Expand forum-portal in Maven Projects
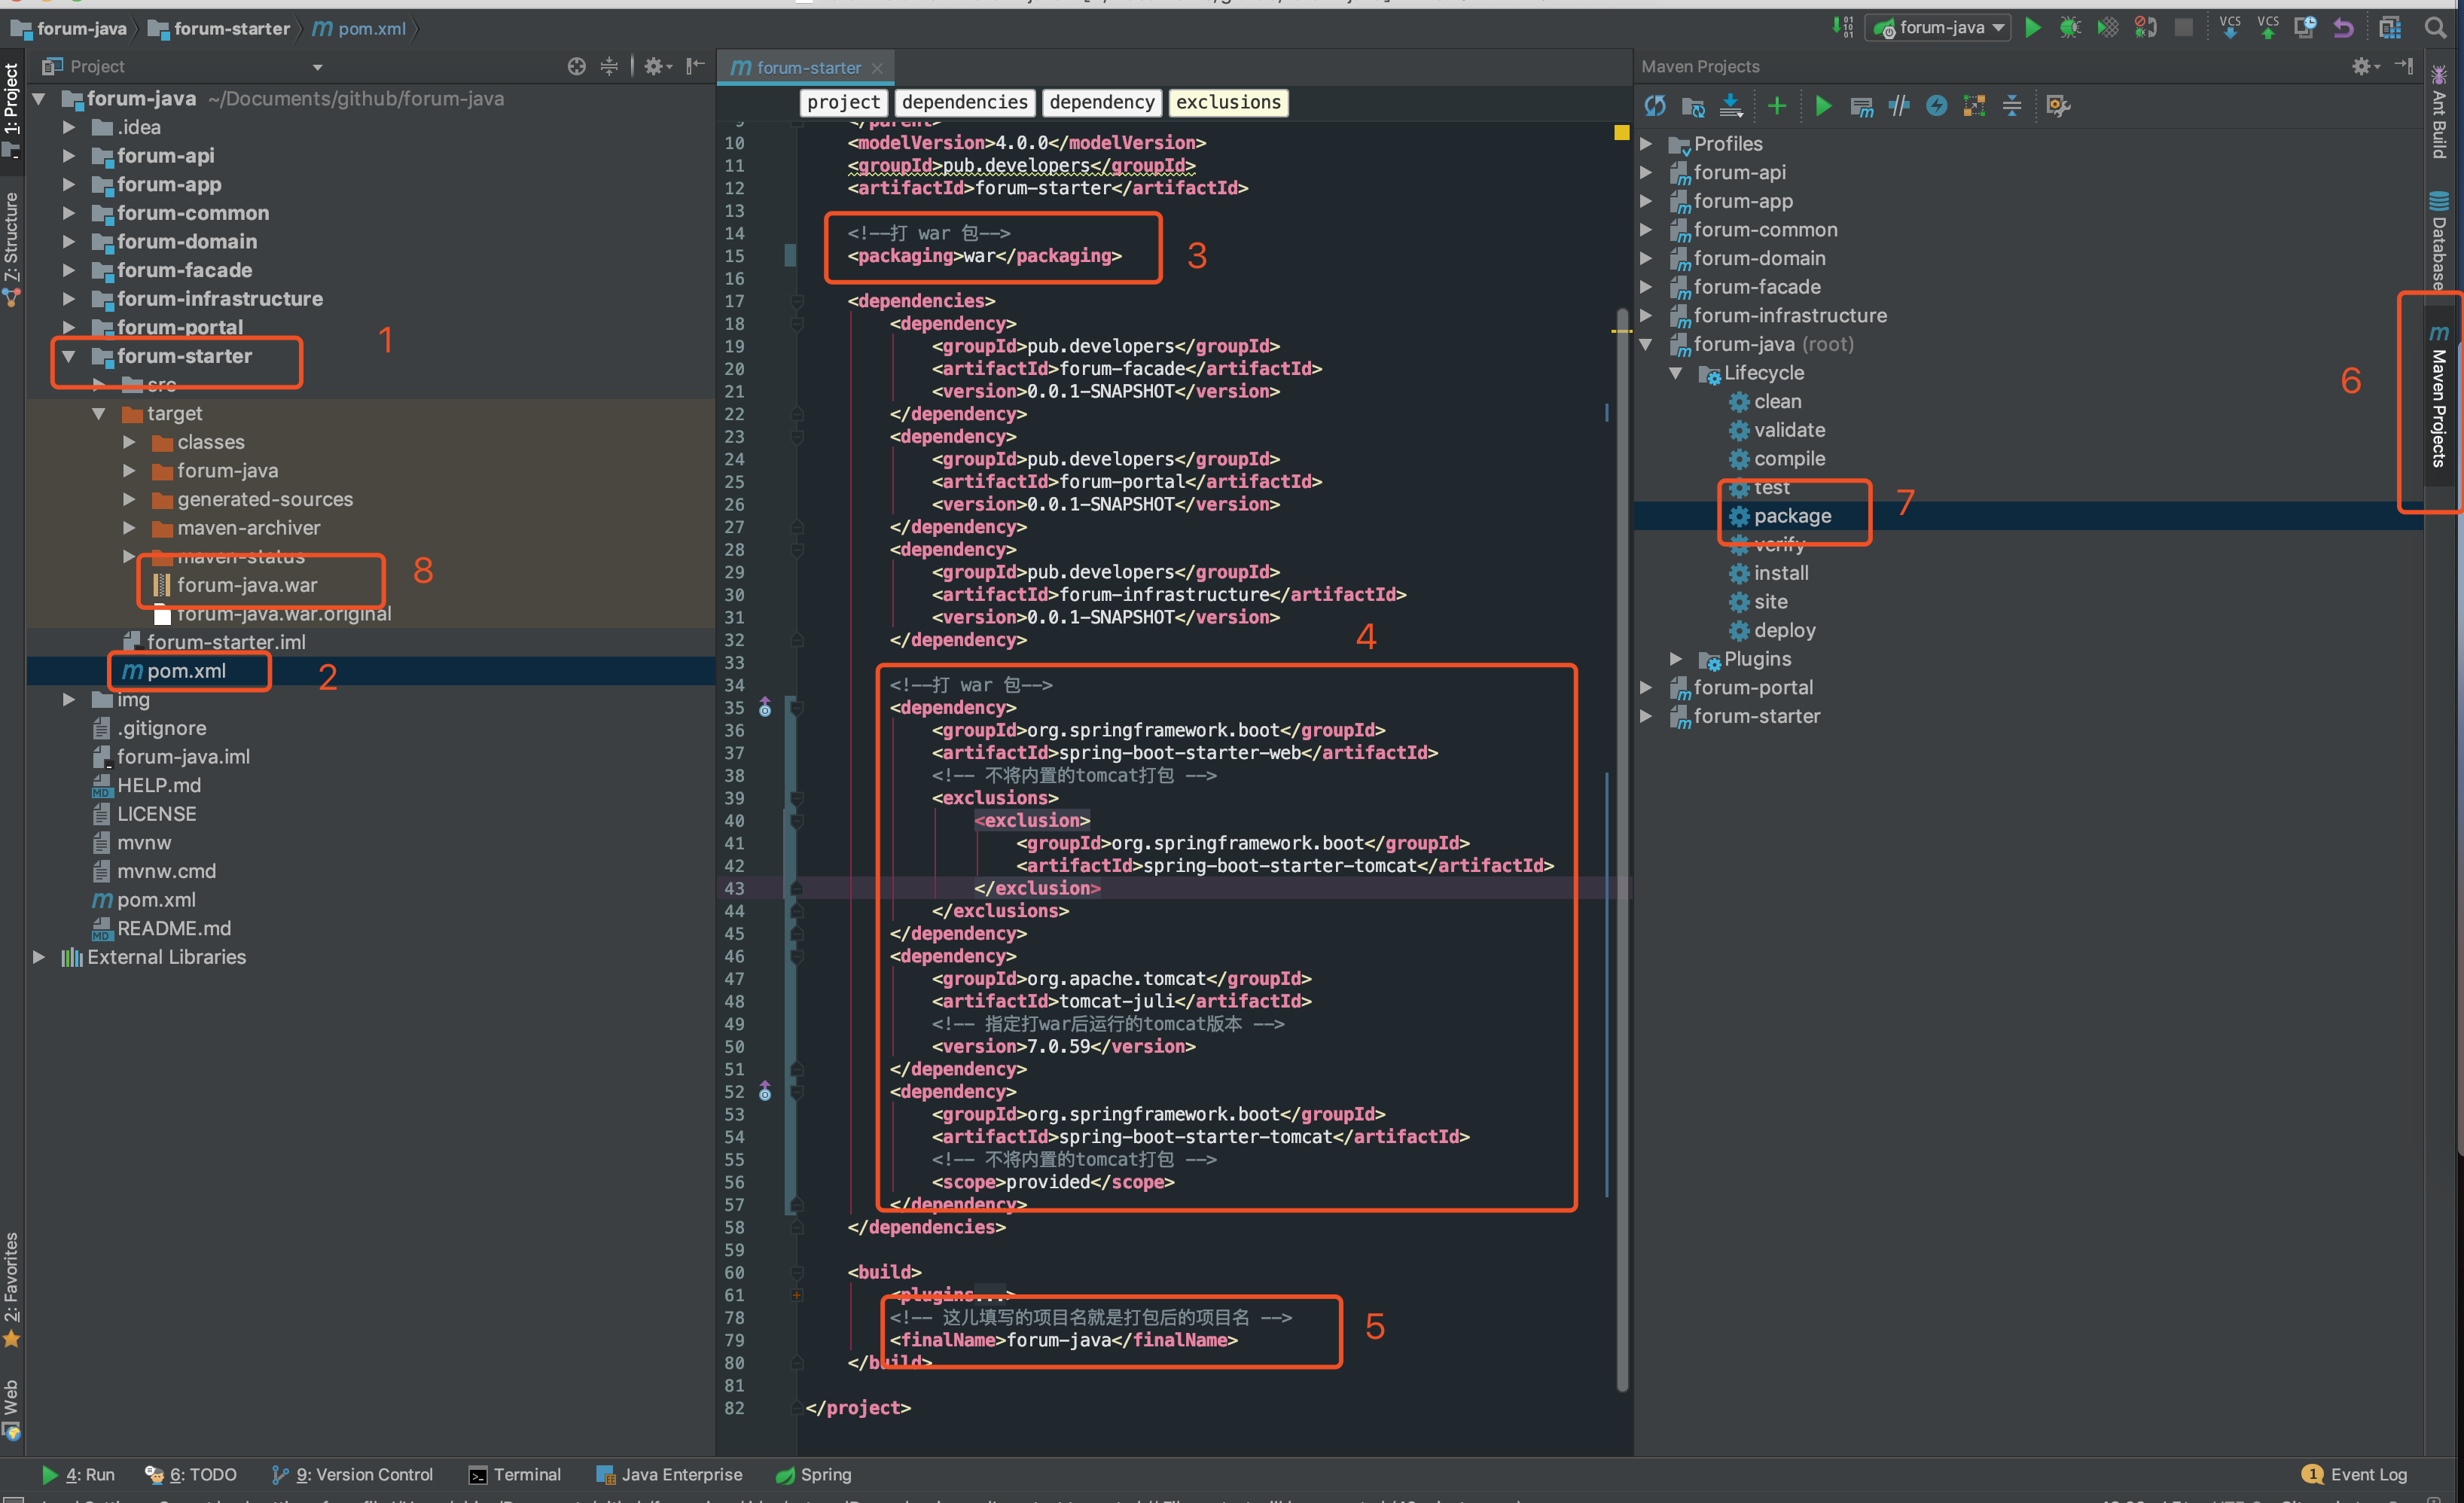Image resolution: width=2464 pixels, height=1503 pixels. point(1646,688)
